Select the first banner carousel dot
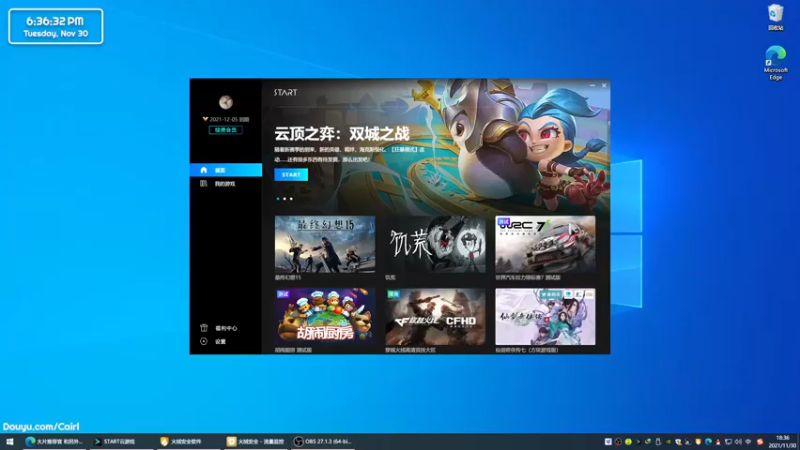Screen dimensions: 800x450 pos(278,199)
